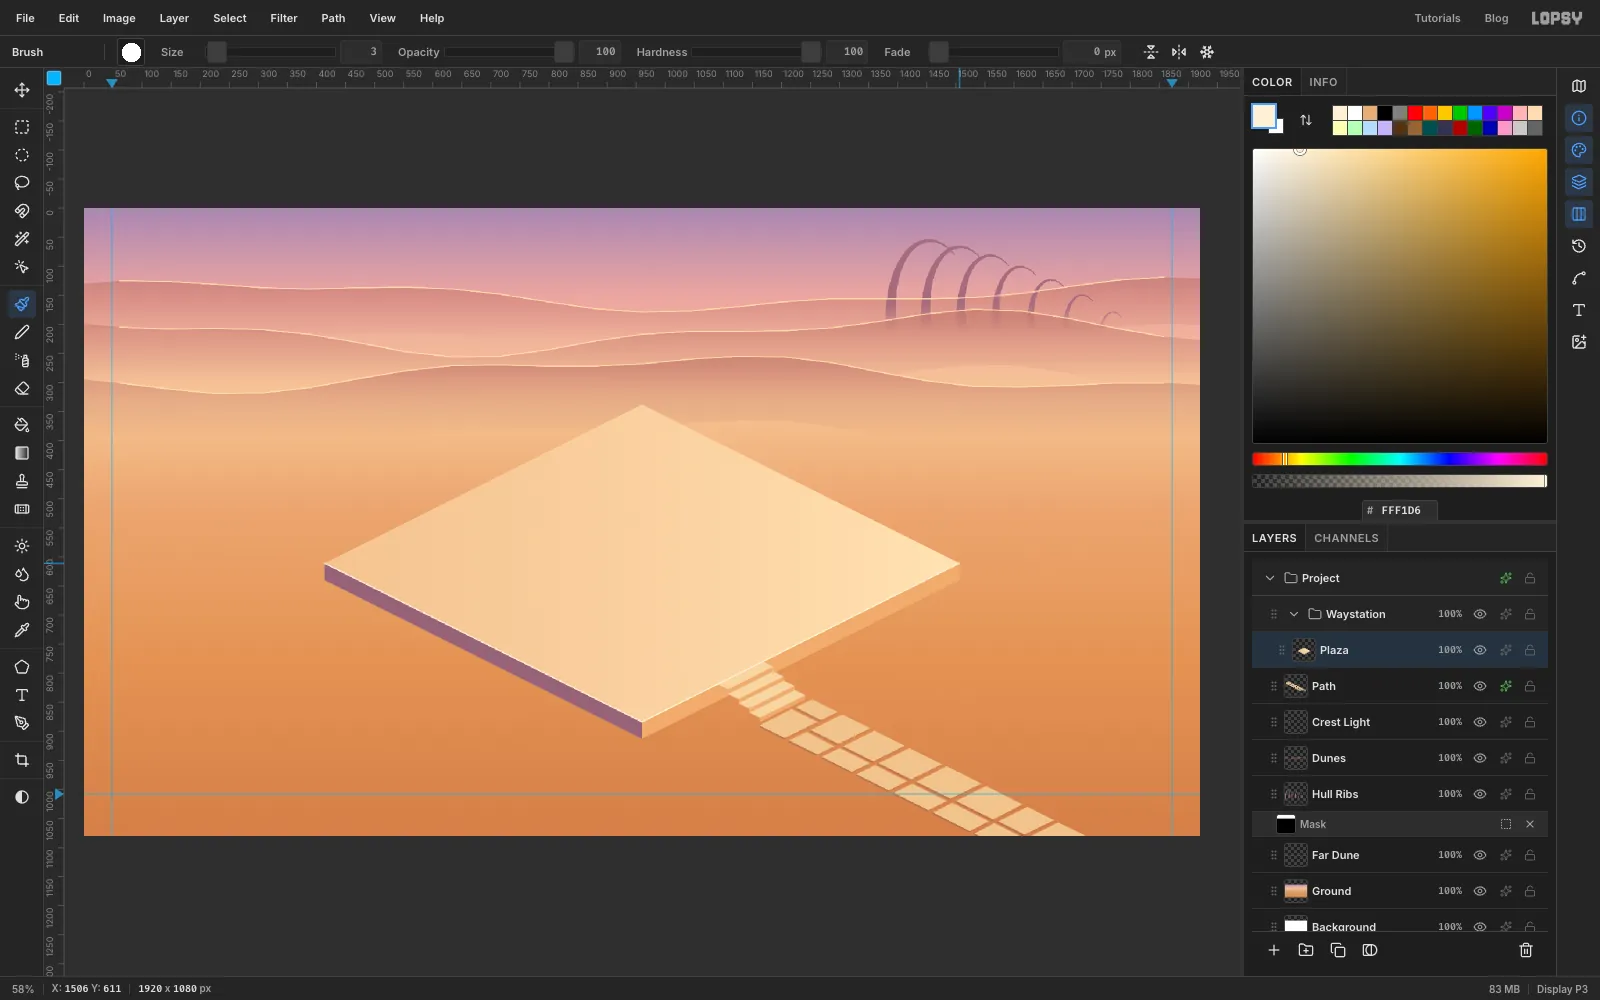
Task: Open the Blog link
Action: pos(1496,18)
